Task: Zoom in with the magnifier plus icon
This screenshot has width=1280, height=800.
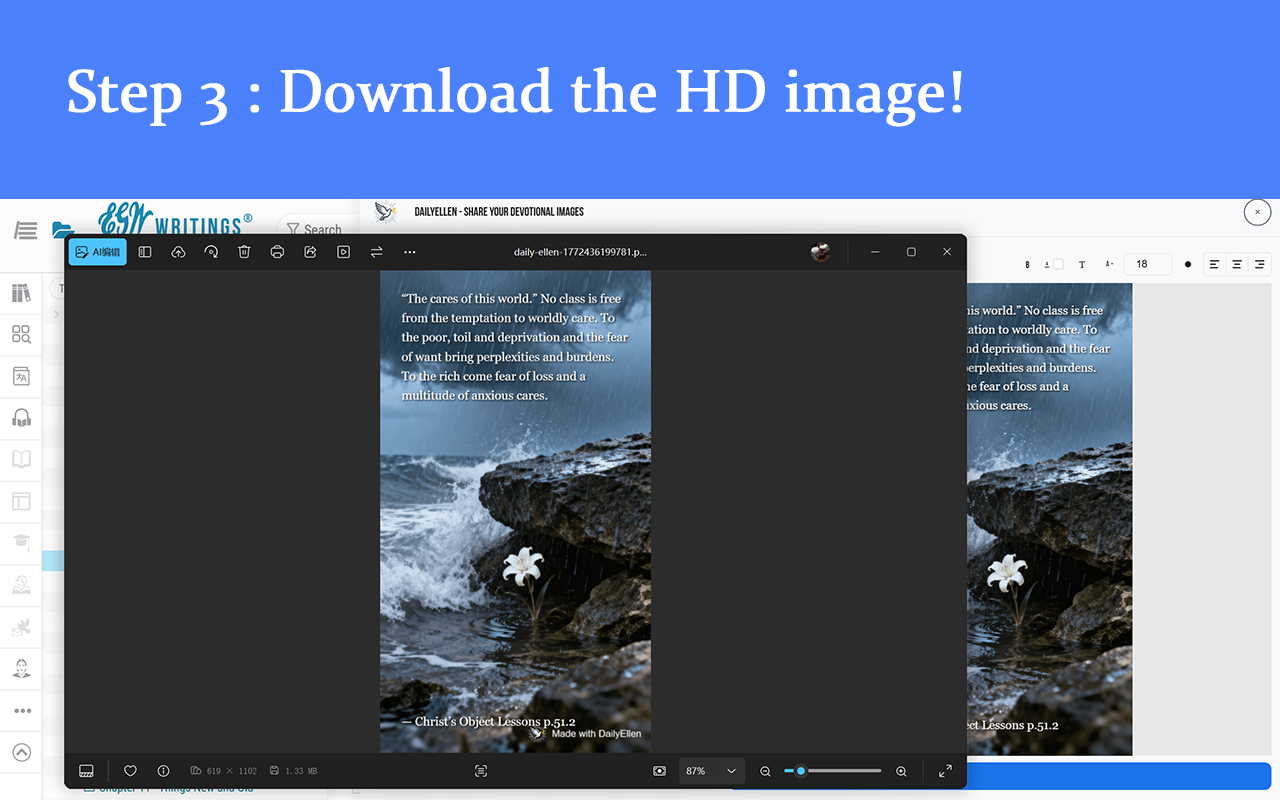Action: tap(901, 771)
